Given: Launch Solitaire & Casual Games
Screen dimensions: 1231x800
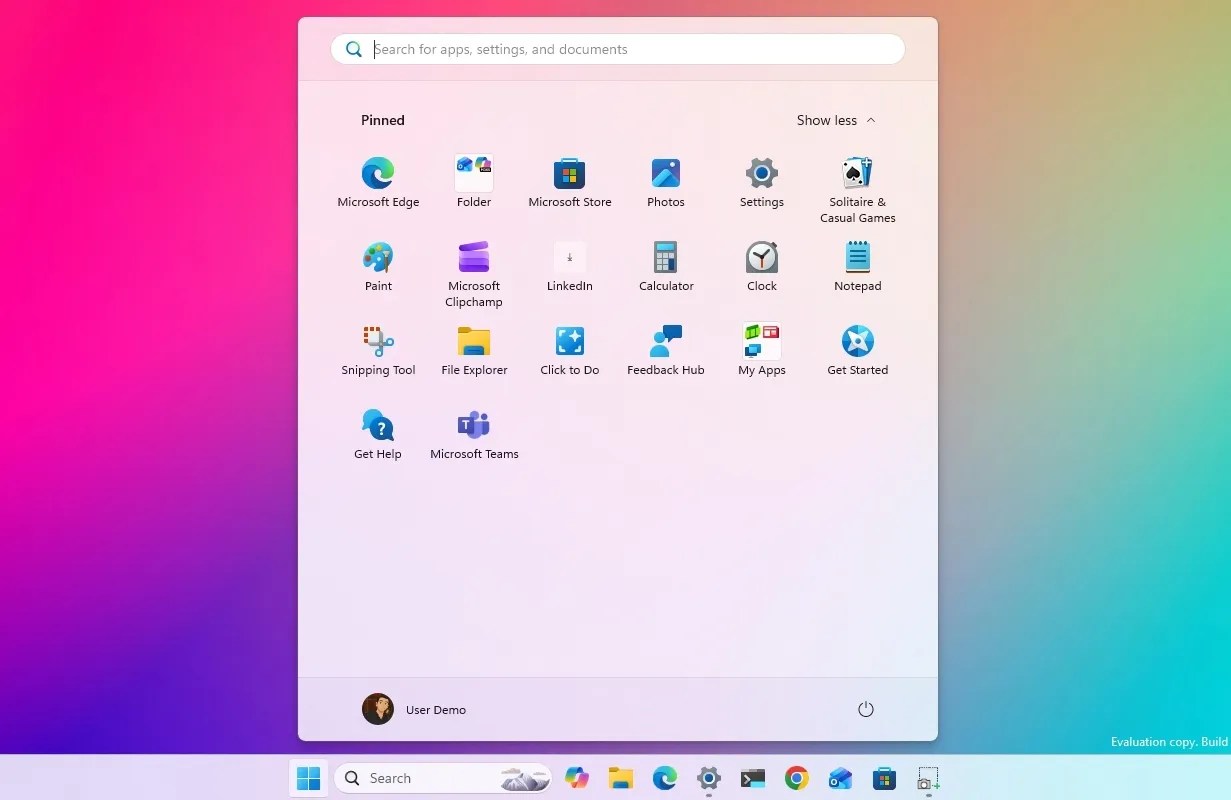Looking at the screenshot, I should (858, 190).
